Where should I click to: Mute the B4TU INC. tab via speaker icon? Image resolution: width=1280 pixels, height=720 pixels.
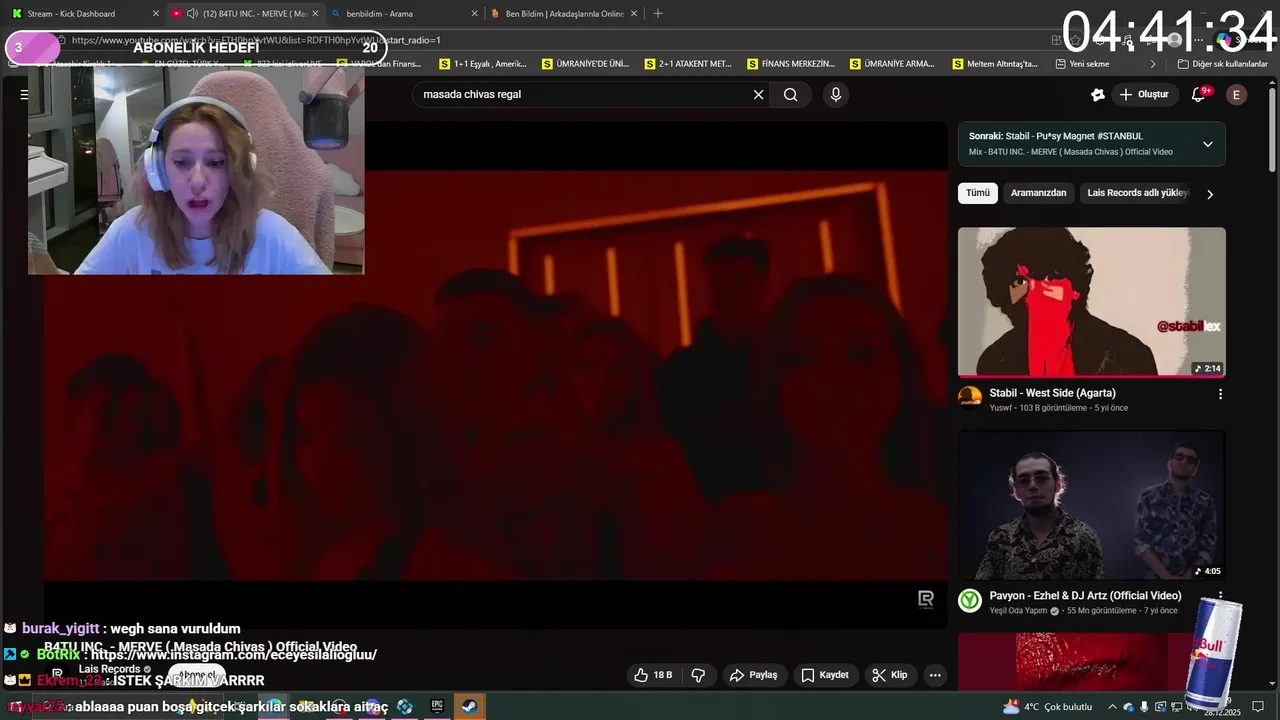[x=192, y=14]
